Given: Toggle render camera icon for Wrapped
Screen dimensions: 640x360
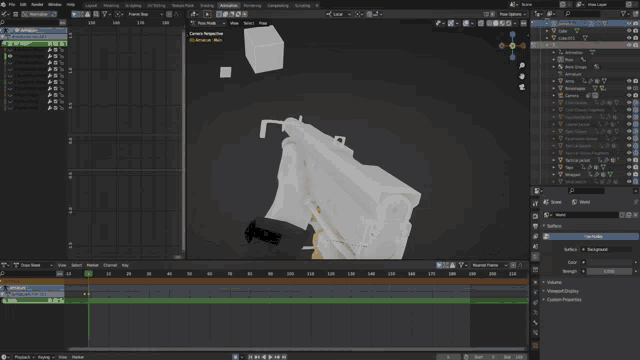Looking at the screenshot, I should 636,174.
